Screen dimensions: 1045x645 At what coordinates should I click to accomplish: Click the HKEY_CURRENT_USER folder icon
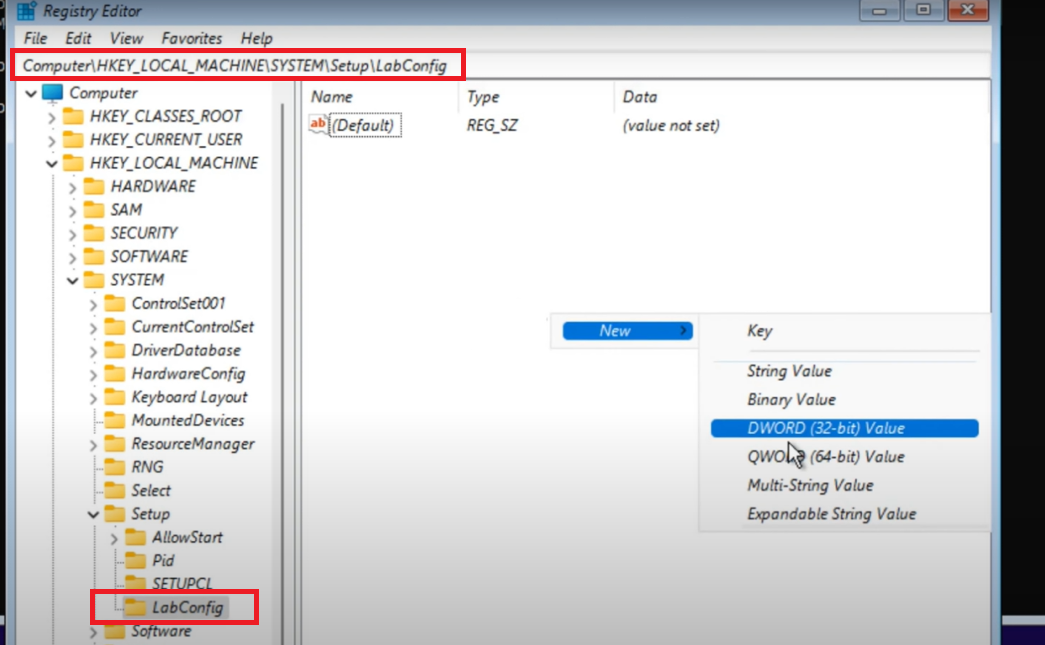click(73, 140)
